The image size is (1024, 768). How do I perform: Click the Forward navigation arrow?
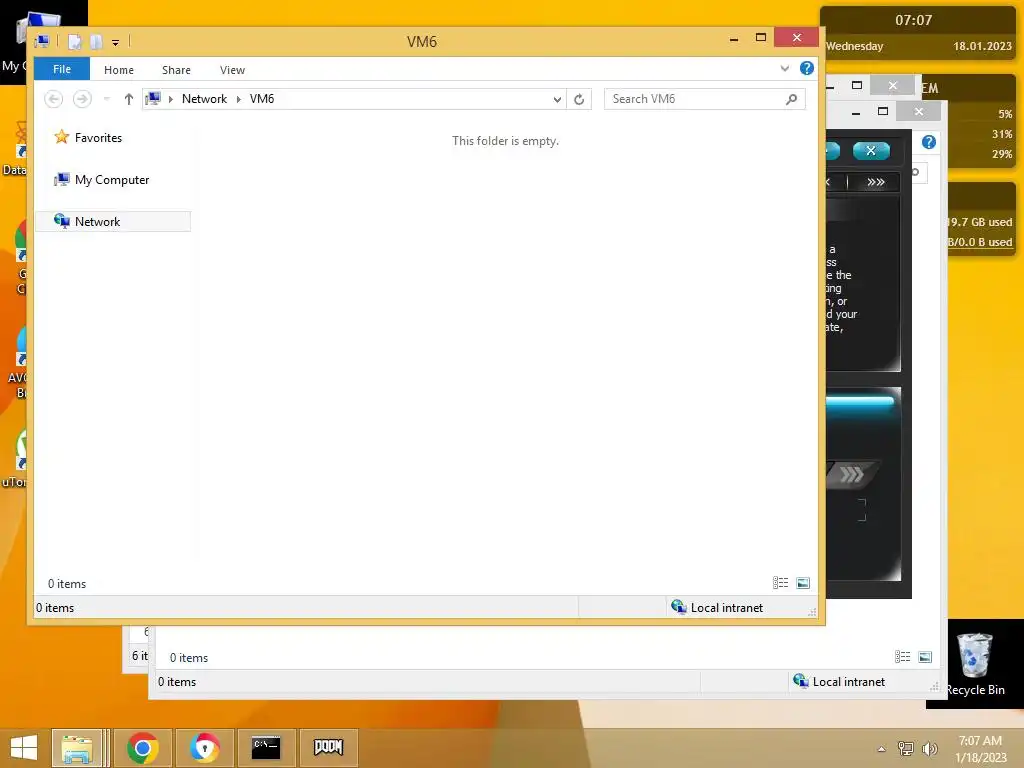pos(82,99)
